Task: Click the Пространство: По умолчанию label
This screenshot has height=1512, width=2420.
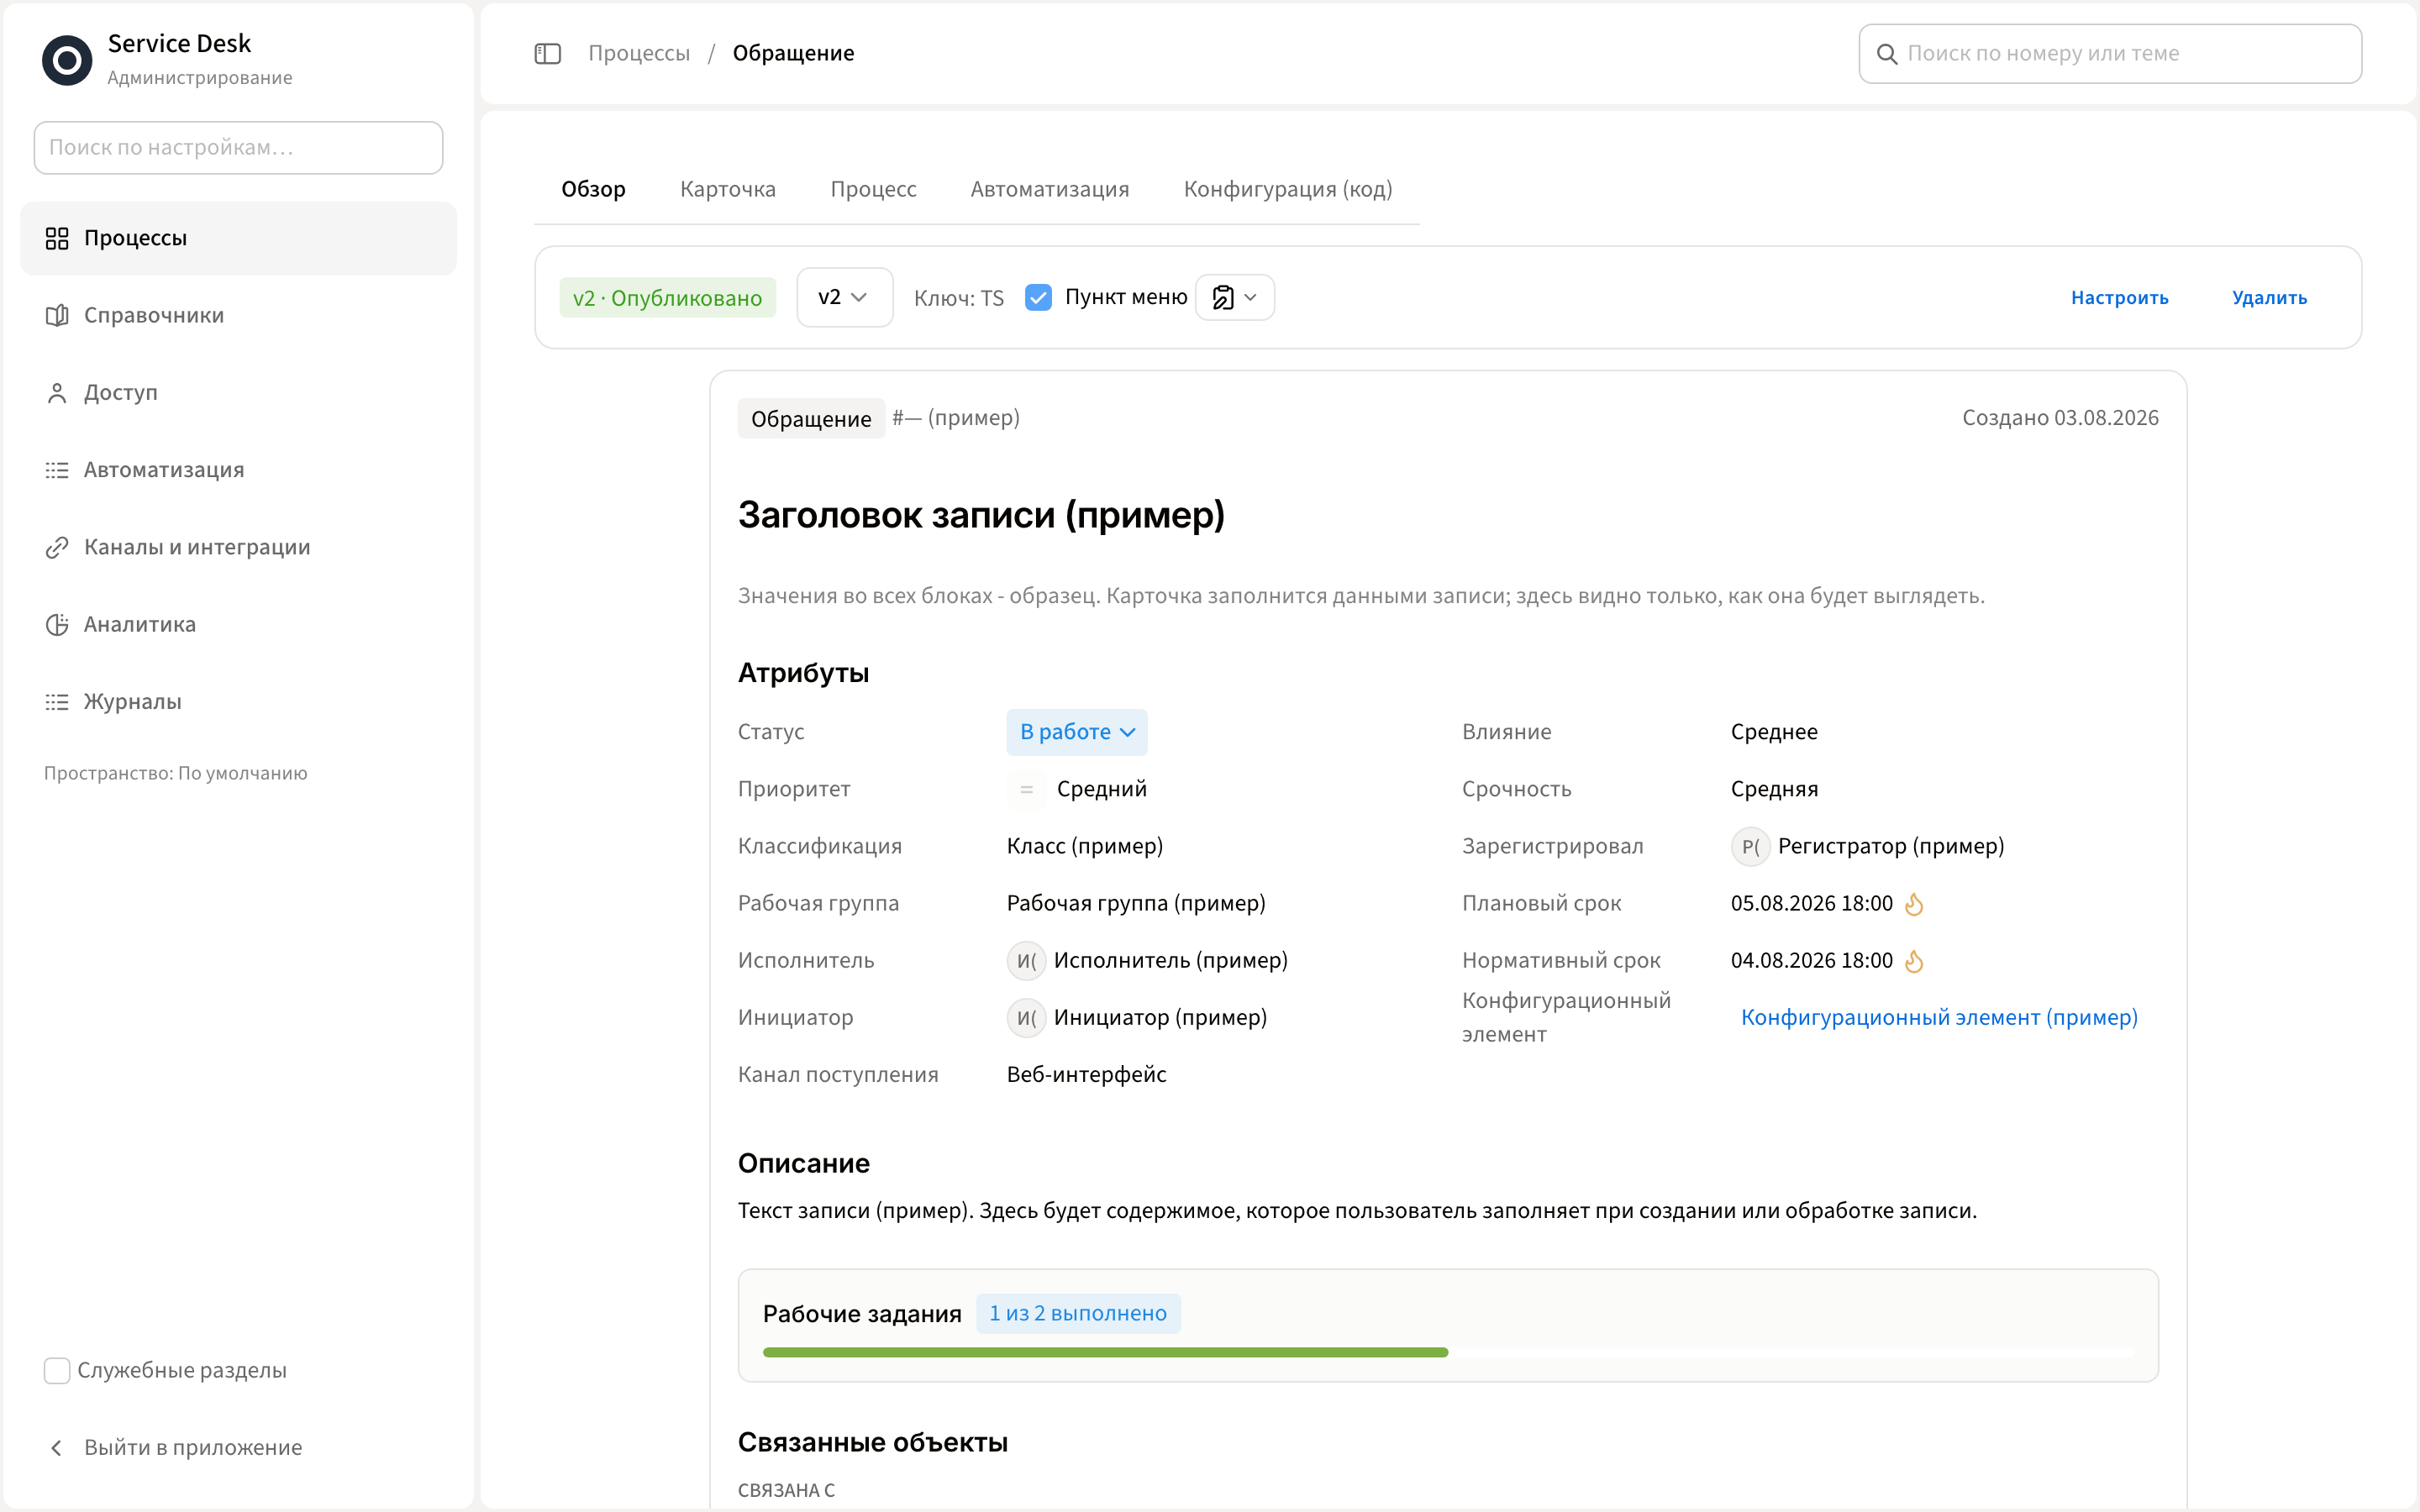Action: [x=175, y=773]
